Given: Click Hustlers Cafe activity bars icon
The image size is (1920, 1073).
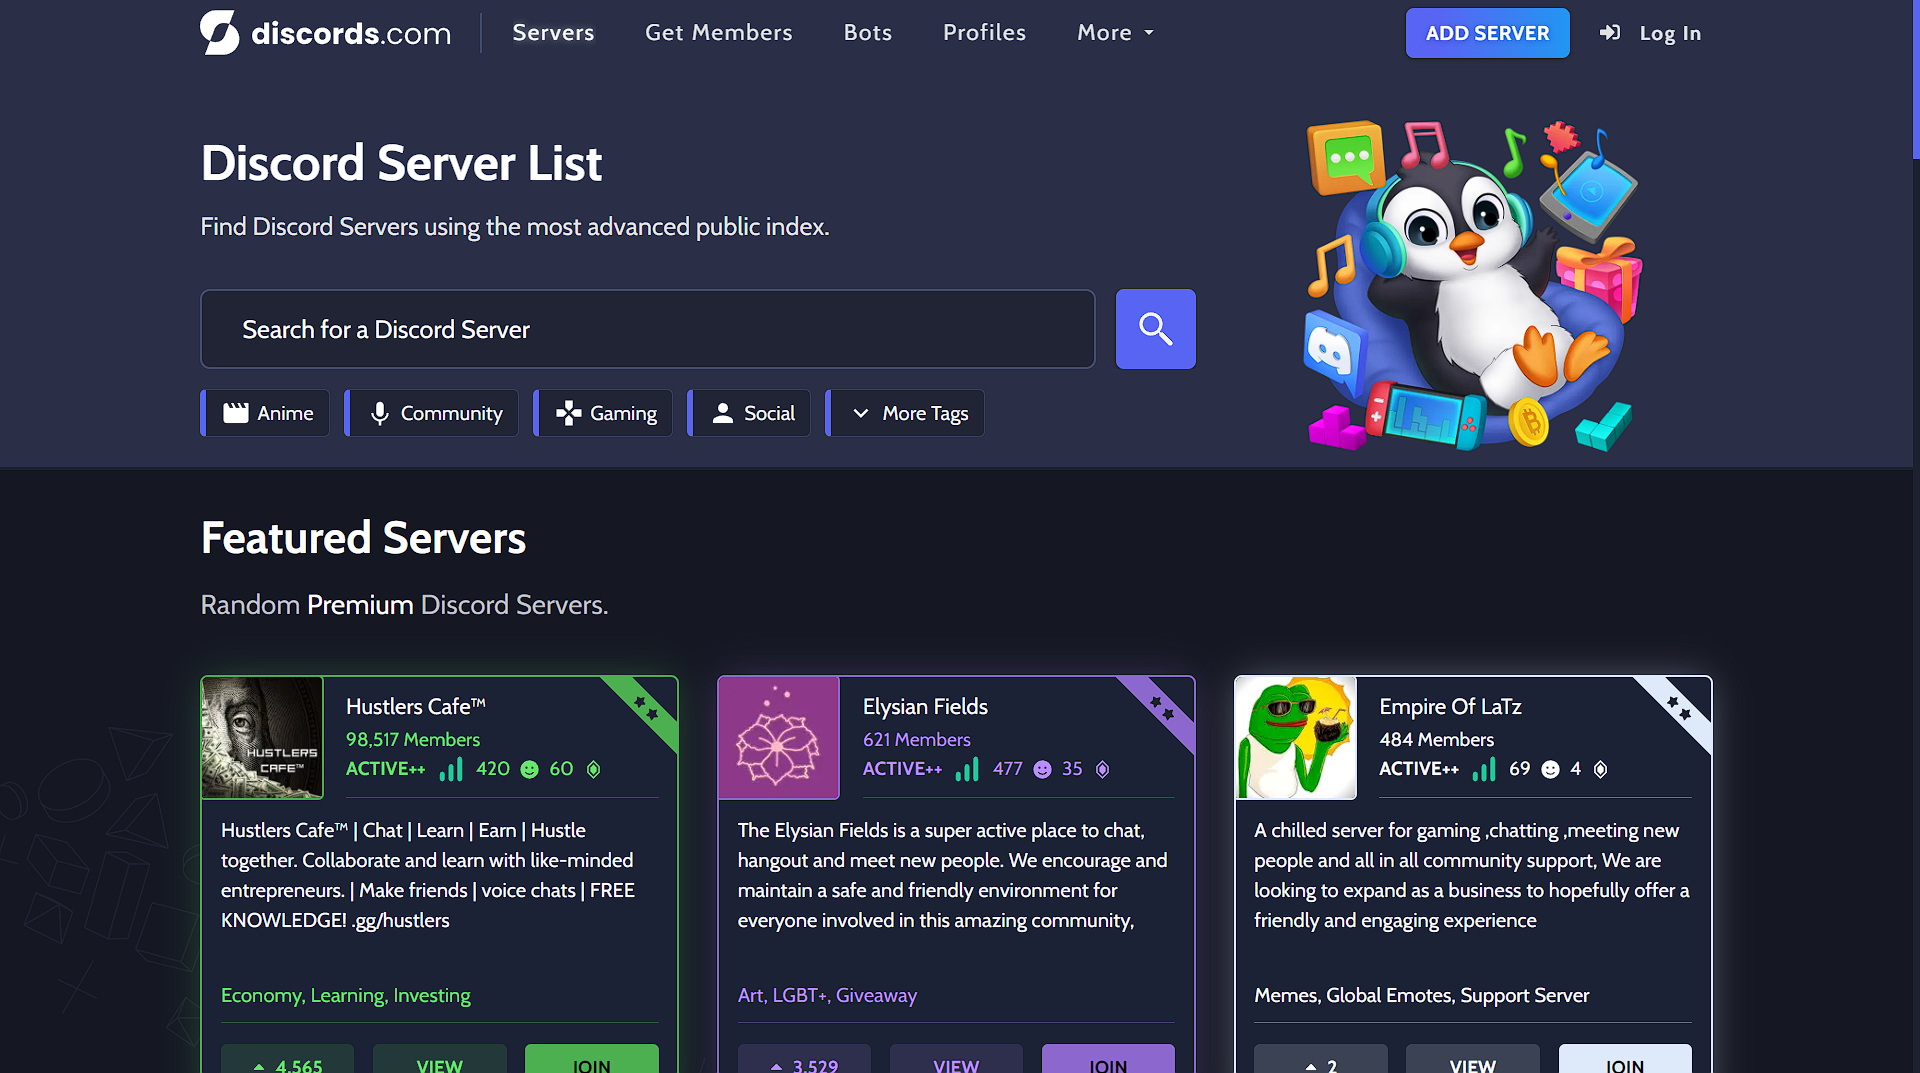Looking at the screenshot, I should click(451, 769).
